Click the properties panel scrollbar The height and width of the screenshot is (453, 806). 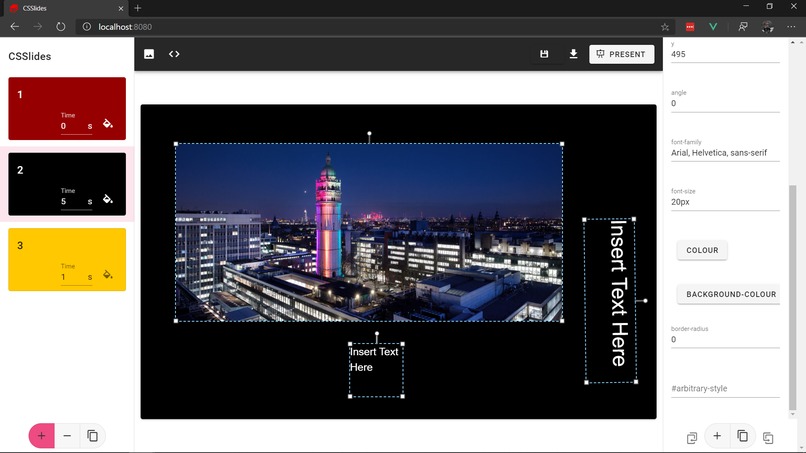pos(792,296)
